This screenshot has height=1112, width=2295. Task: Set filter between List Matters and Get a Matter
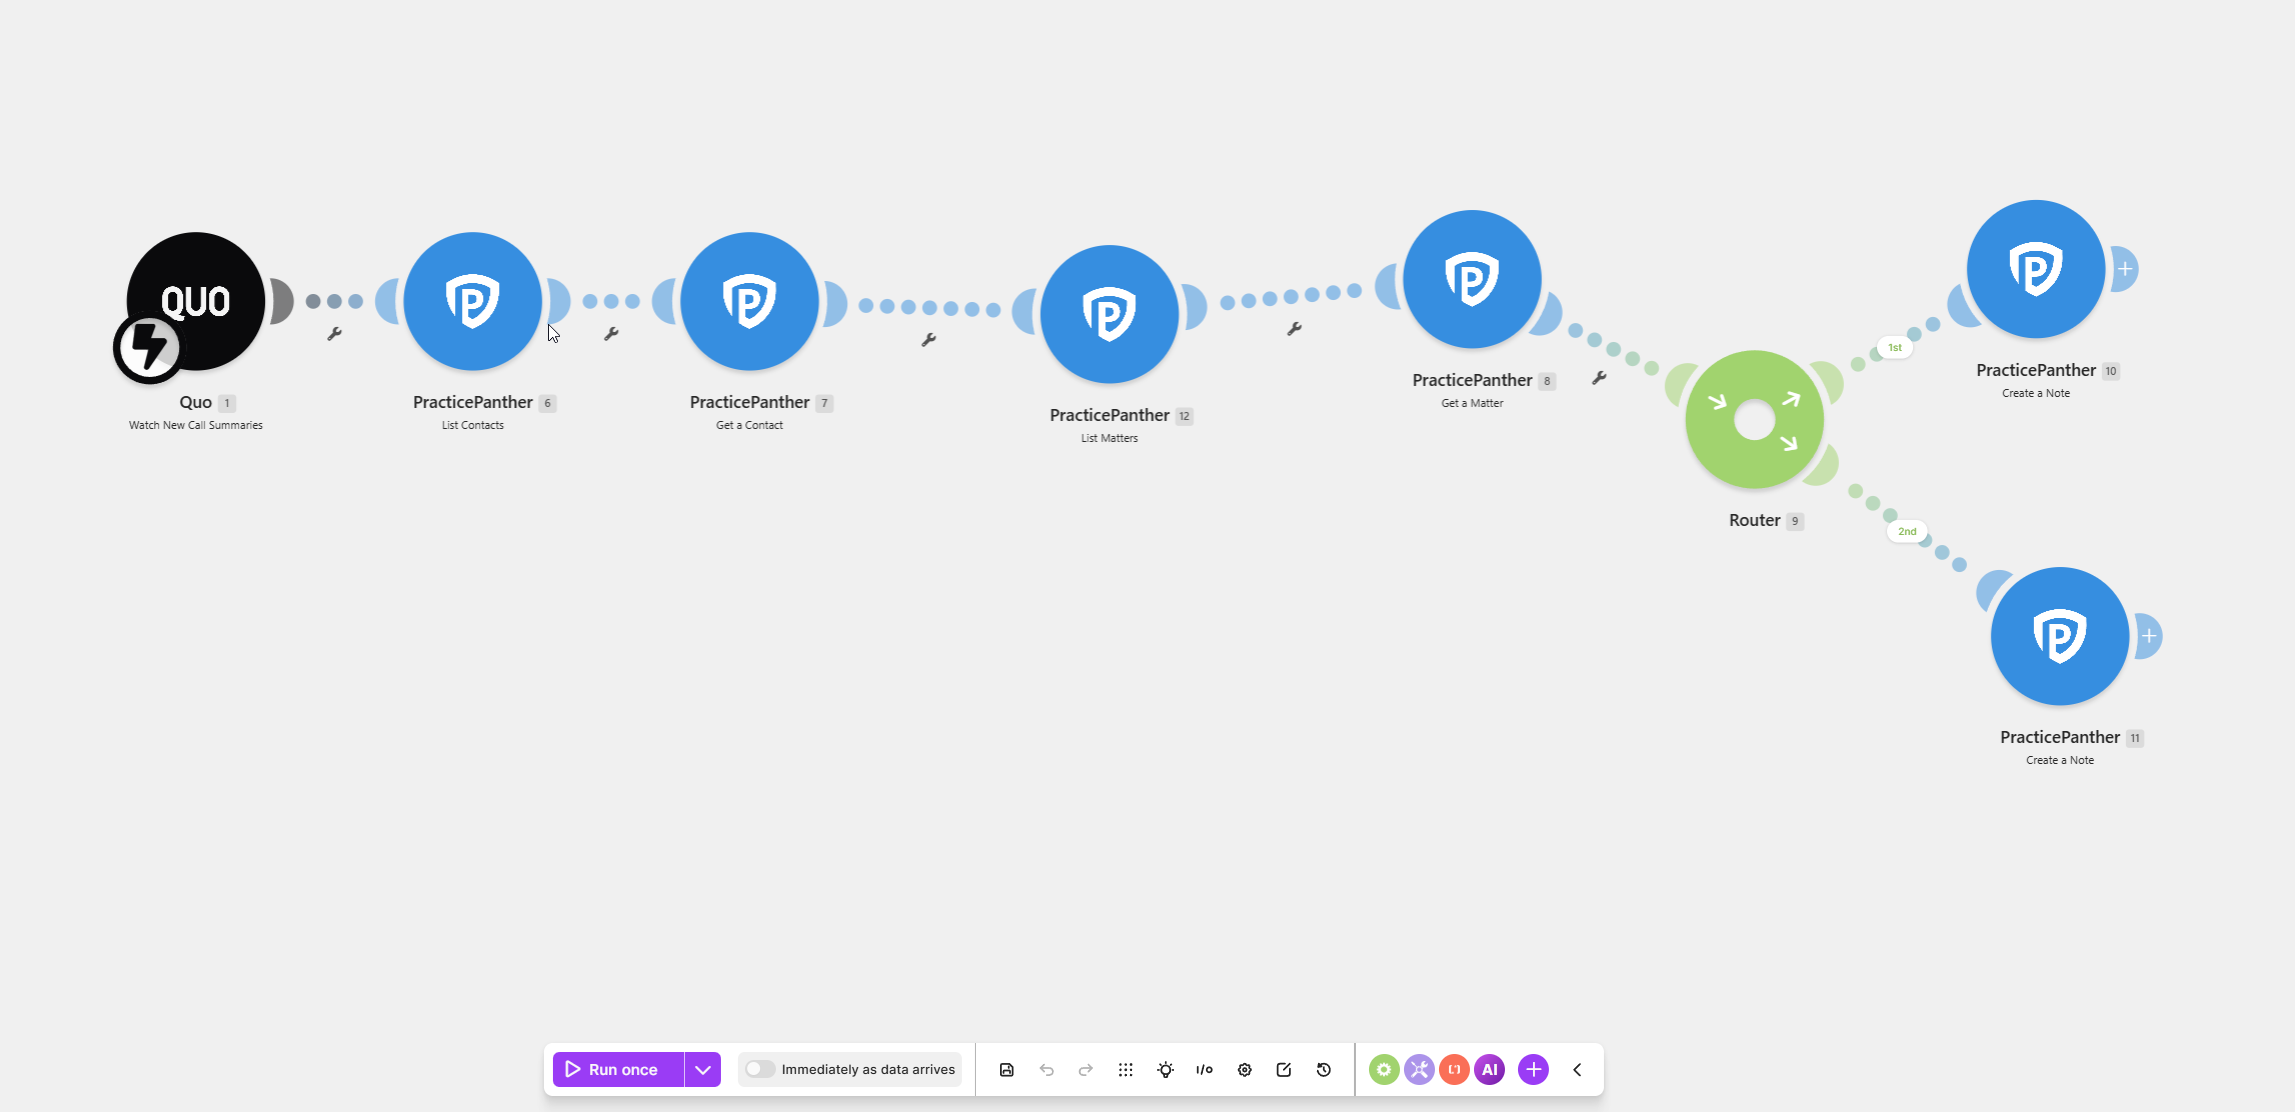[x=1294, y=328]
